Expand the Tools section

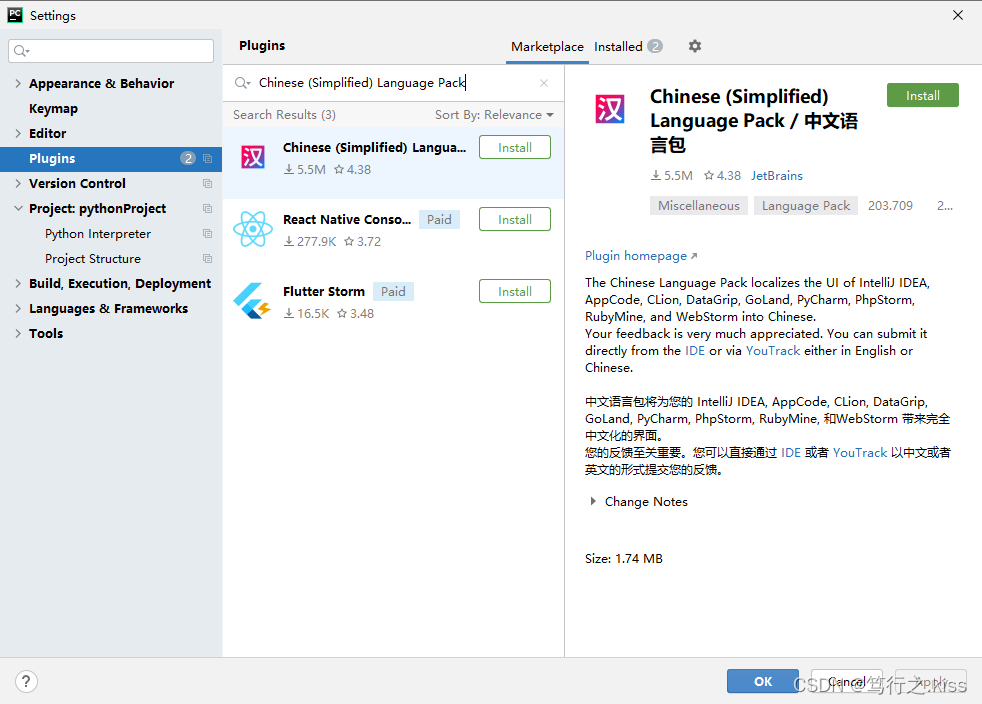(18, 334)
